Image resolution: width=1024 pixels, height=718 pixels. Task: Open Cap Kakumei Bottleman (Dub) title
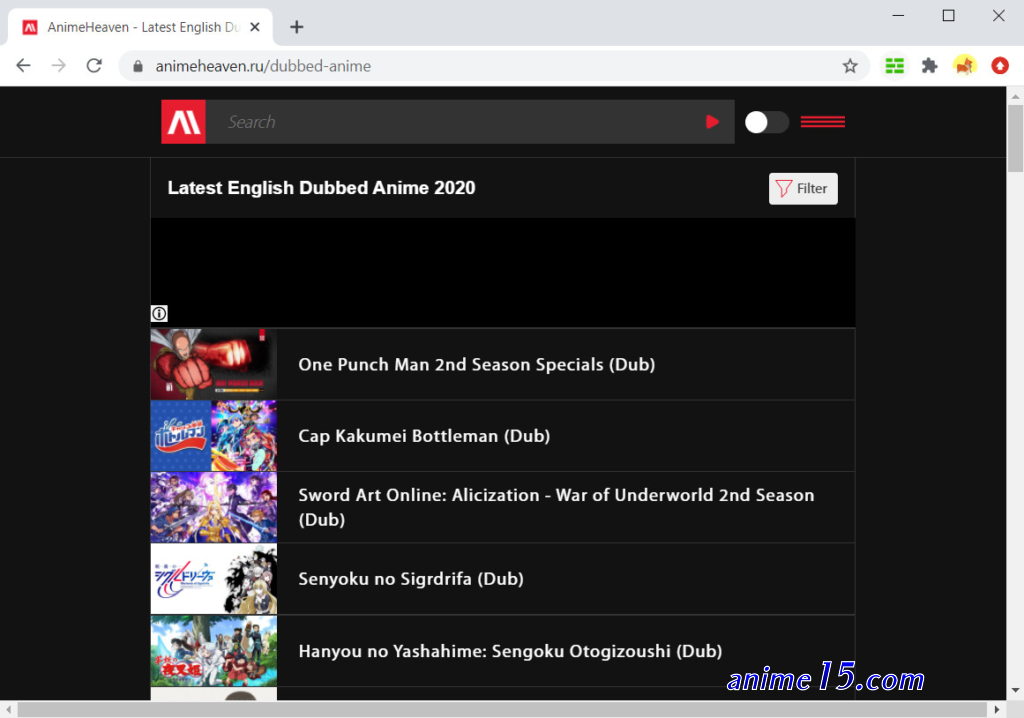(424, 436)
